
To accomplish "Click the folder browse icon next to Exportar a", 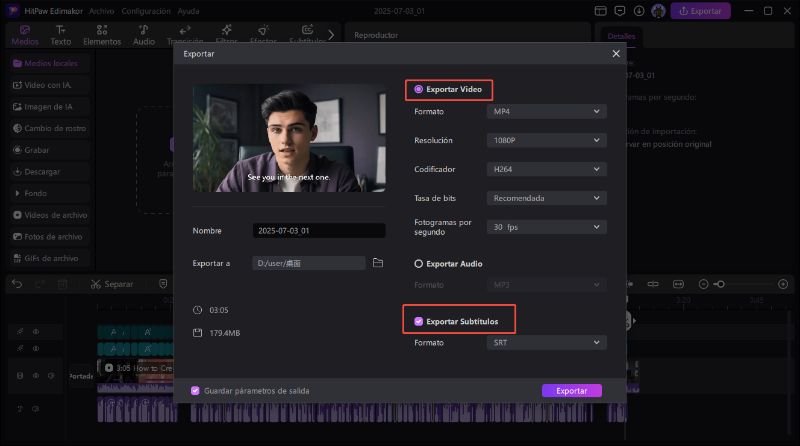I will coord(378,263).
